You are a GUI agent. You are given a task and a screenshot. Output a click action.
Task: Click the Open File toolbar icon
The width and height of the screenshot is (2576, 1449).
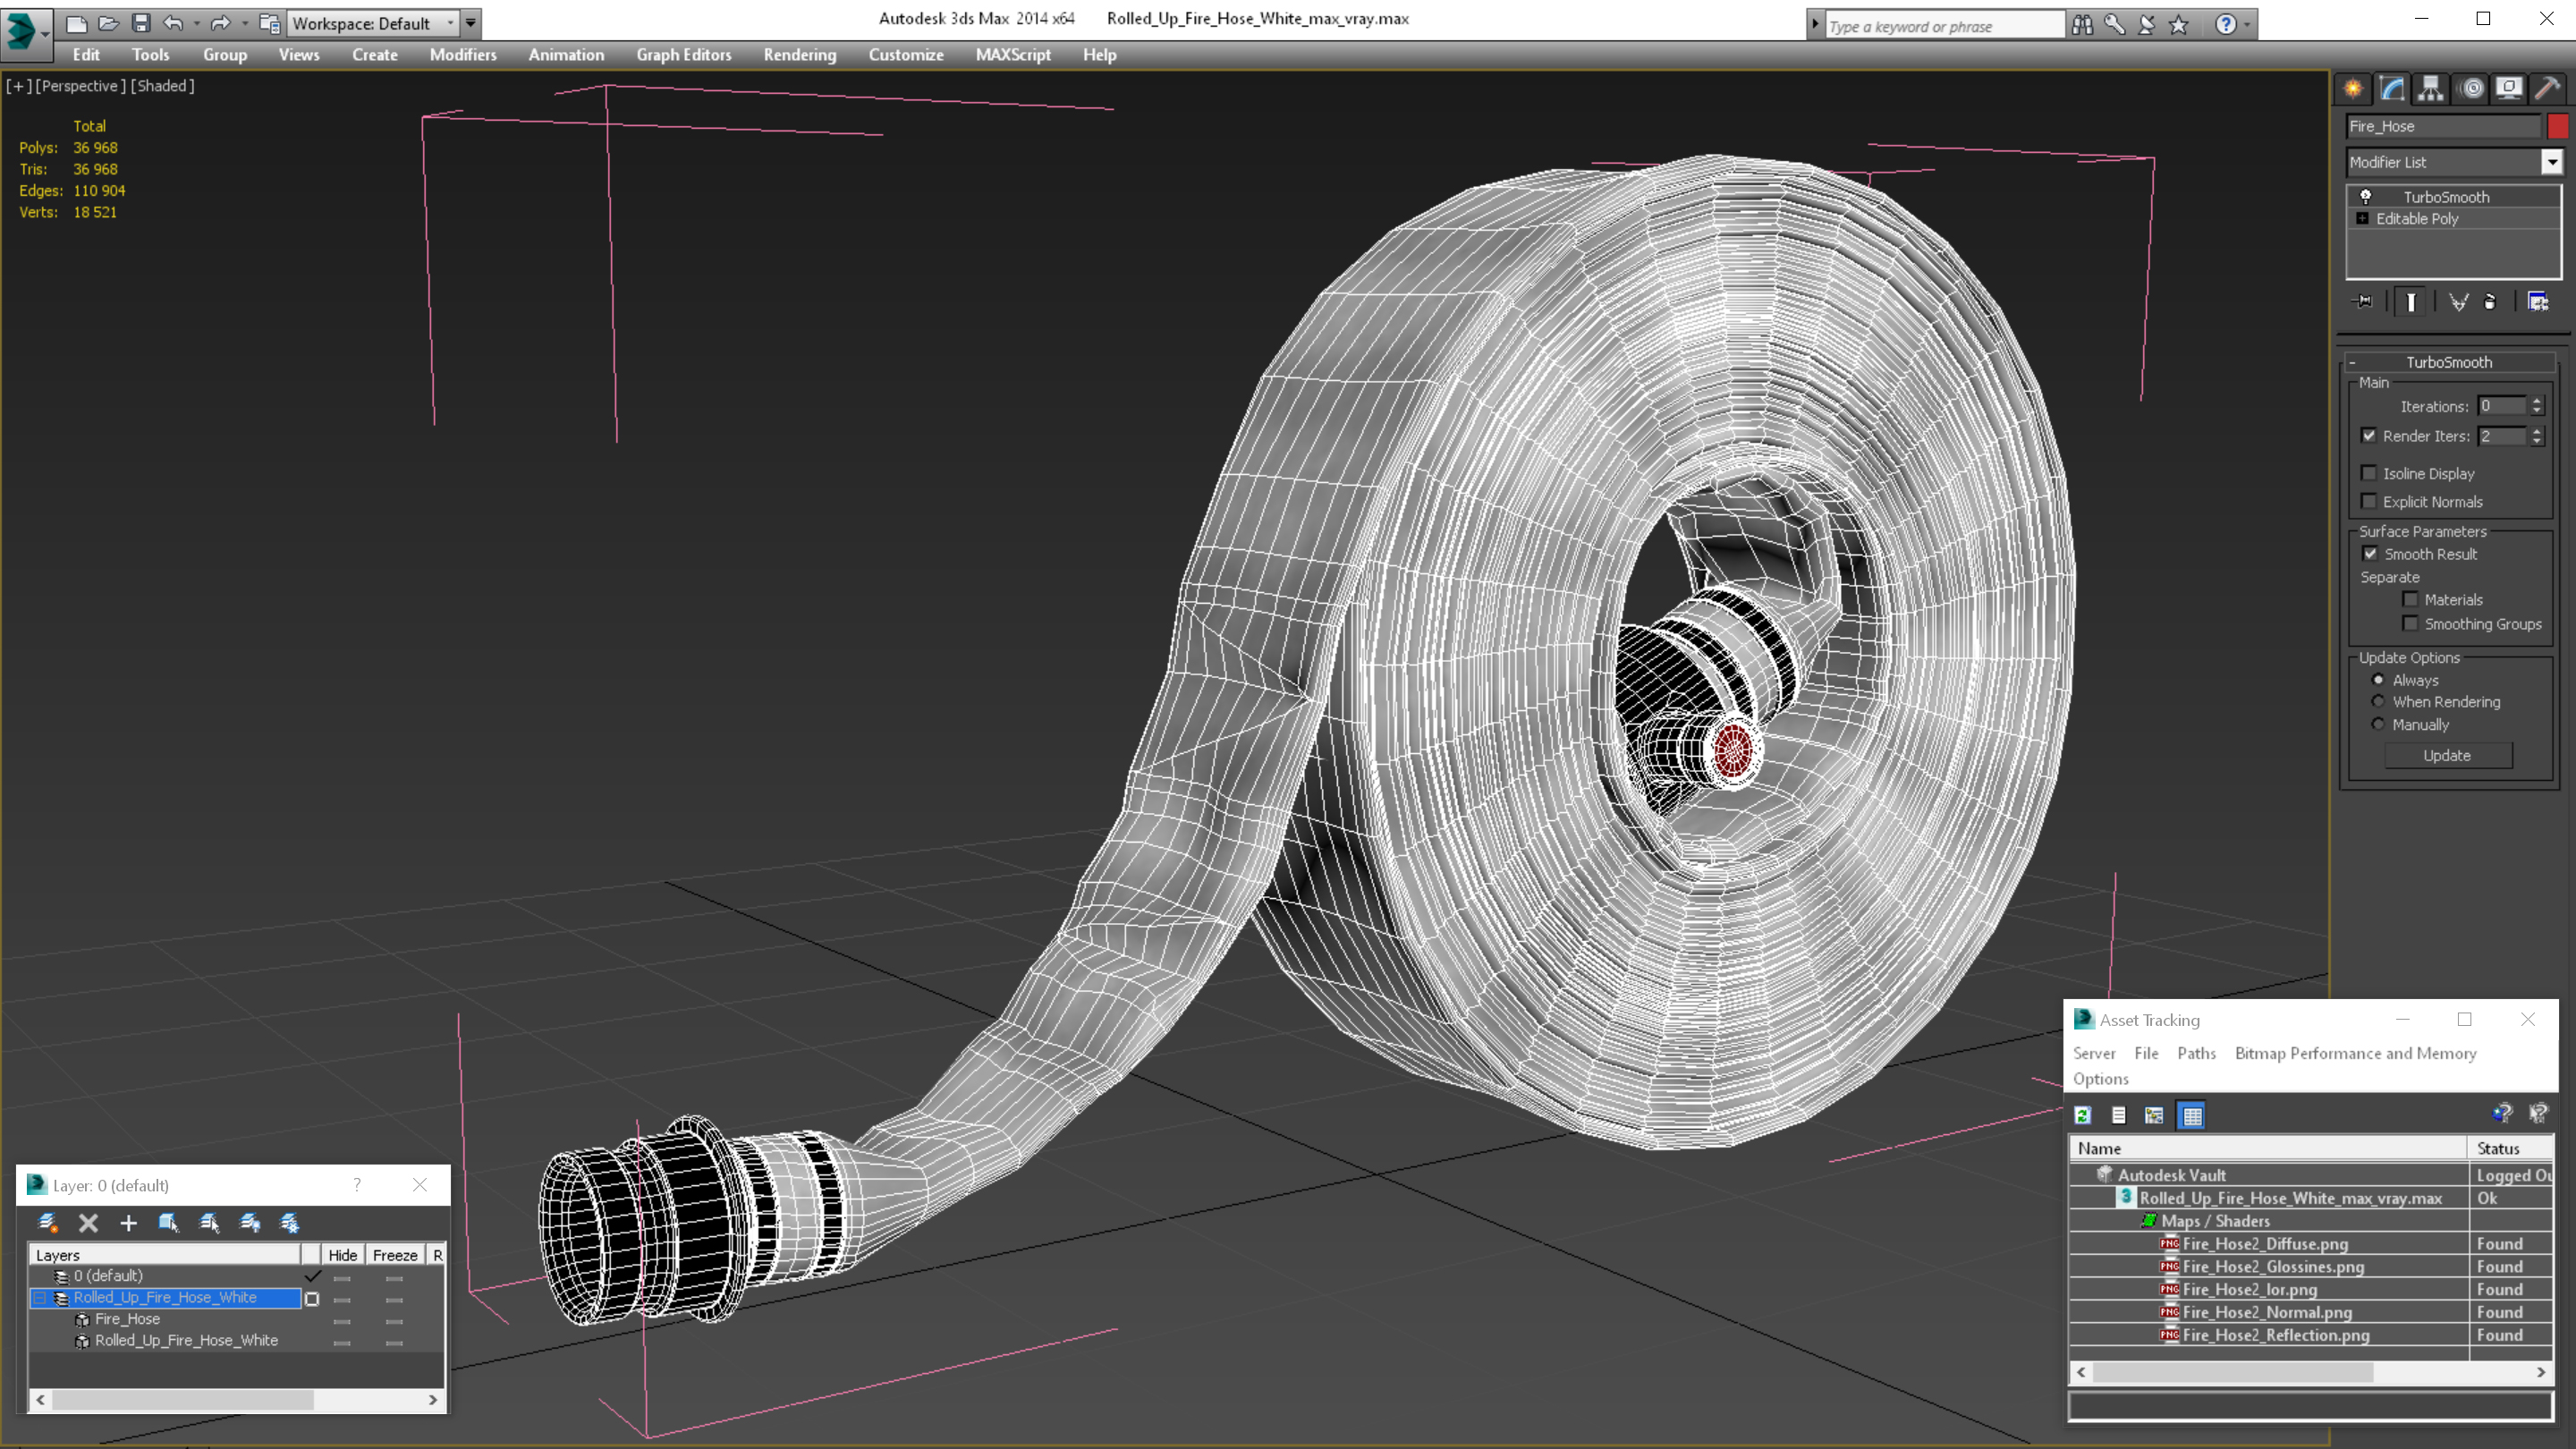tap(108, 22)
